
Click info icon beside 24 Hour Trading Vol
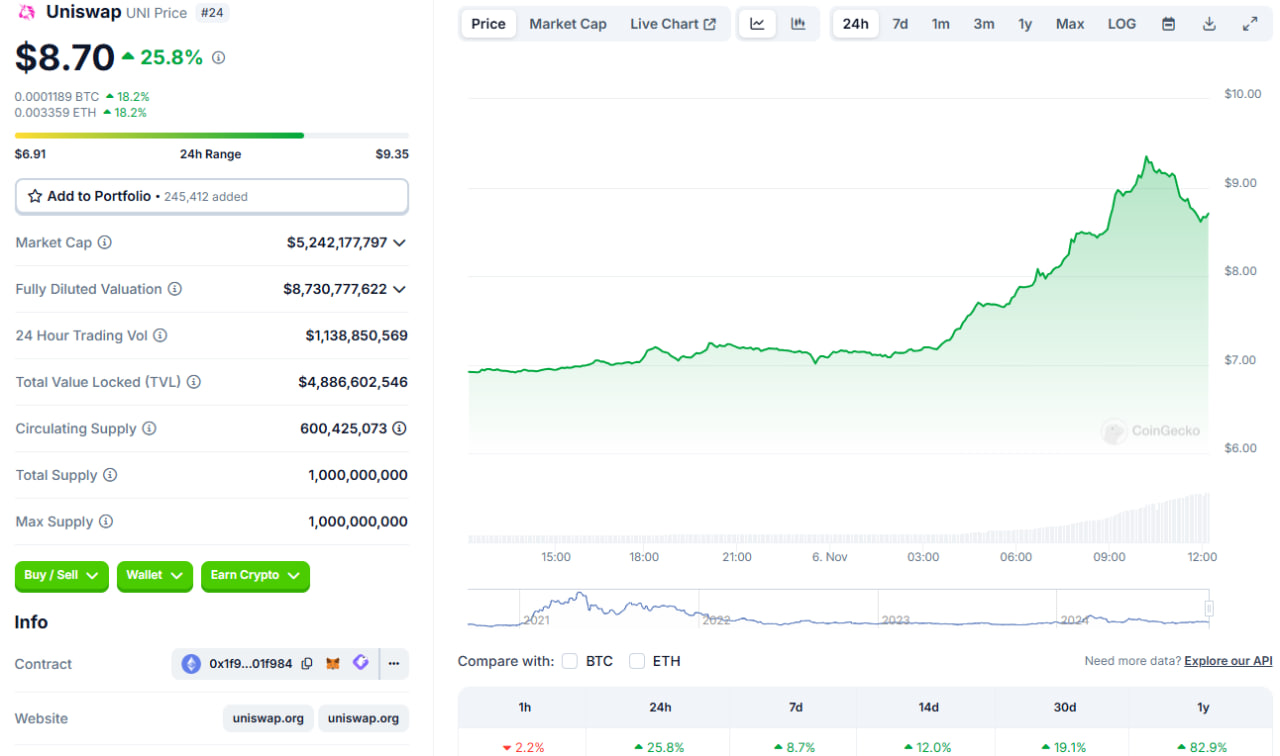160,336
